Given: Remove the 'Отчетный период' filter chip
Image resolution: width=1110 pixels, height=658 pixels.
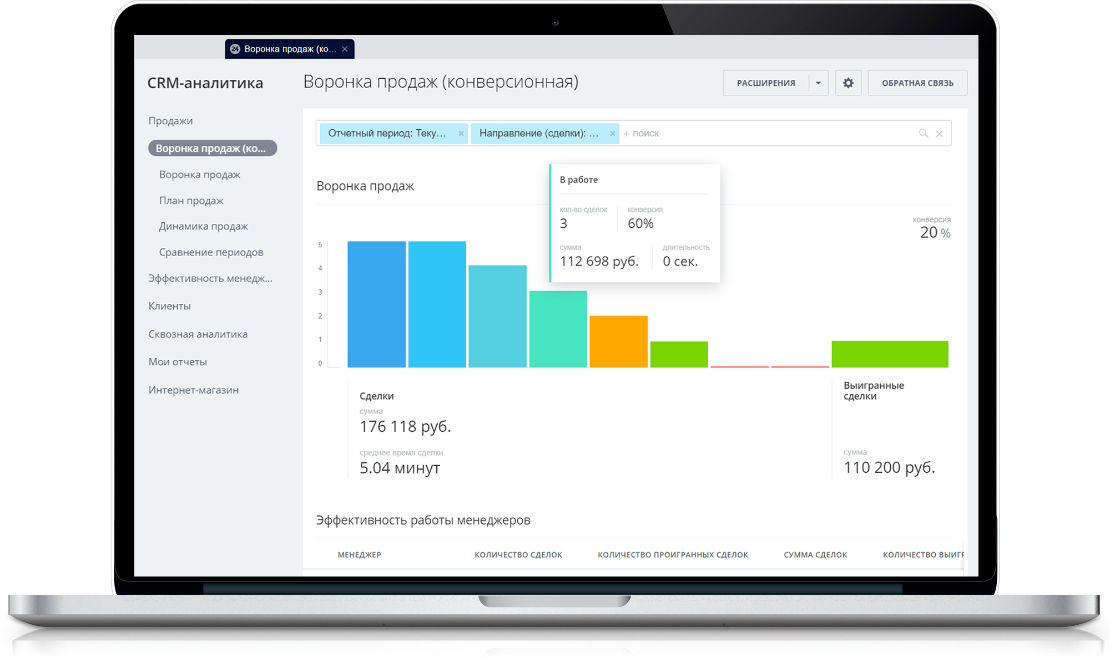Looking at the screenshot, I should pos(461,133).
